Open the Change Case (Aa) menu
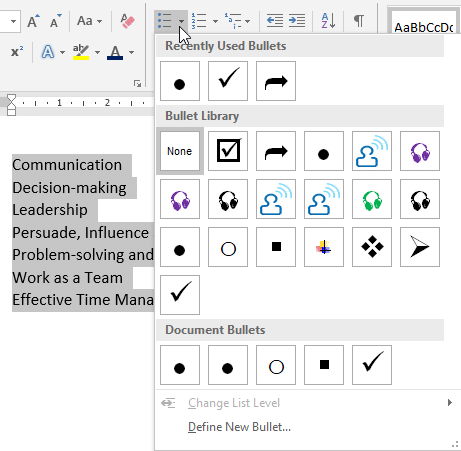The width and height of the screenshot is (461, 451). pos(89,21)
